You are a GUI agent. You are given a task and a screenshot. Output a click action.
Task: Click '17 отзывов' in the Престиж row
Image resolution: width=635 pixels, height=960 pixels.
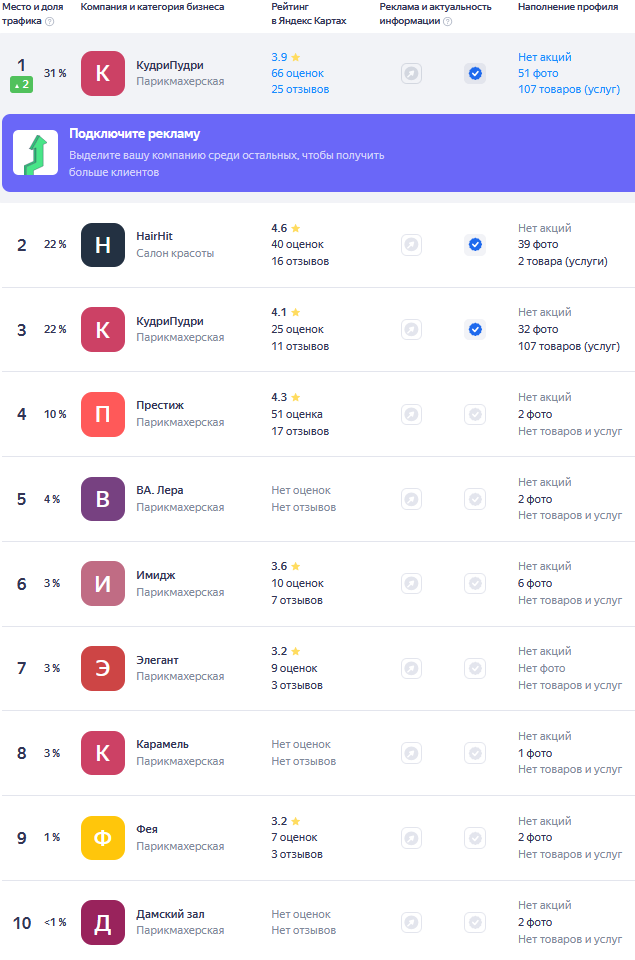pyautogui.click(x=300, y=432)
